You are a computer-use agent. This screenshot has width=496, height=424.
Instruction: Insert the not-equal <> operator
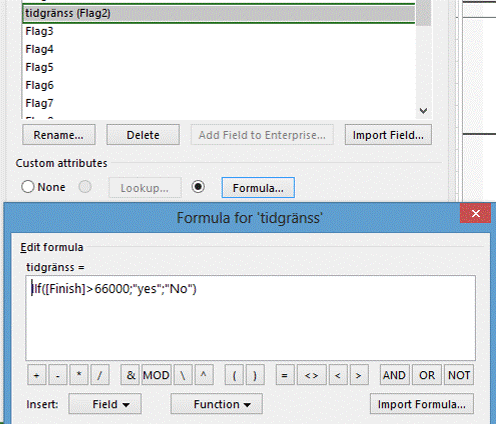tap(312, 375)
